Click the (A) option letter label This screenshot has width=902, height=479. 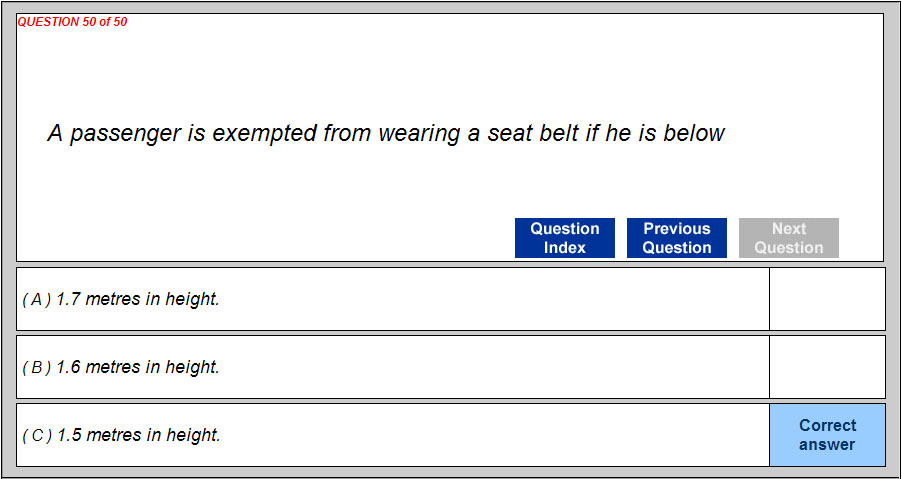click(x=36, y=299)
